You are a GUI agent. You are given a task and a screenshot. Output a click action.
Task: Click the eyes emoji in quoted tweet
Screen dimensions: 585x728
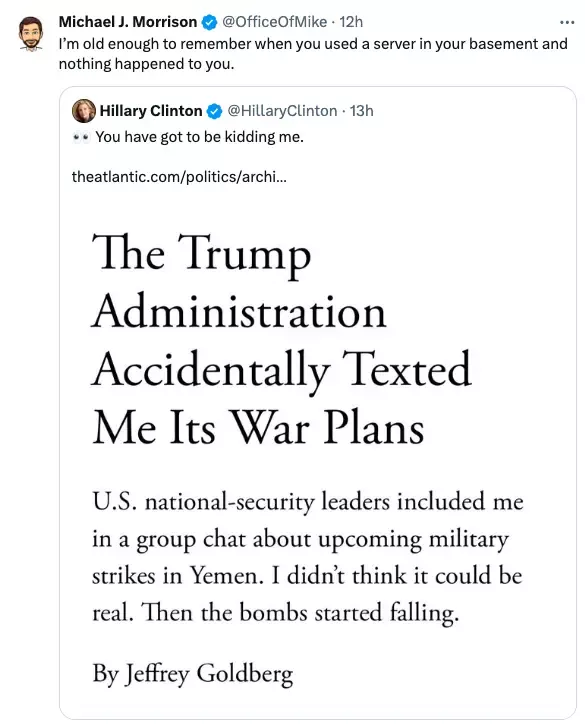(x=81, y=138)
